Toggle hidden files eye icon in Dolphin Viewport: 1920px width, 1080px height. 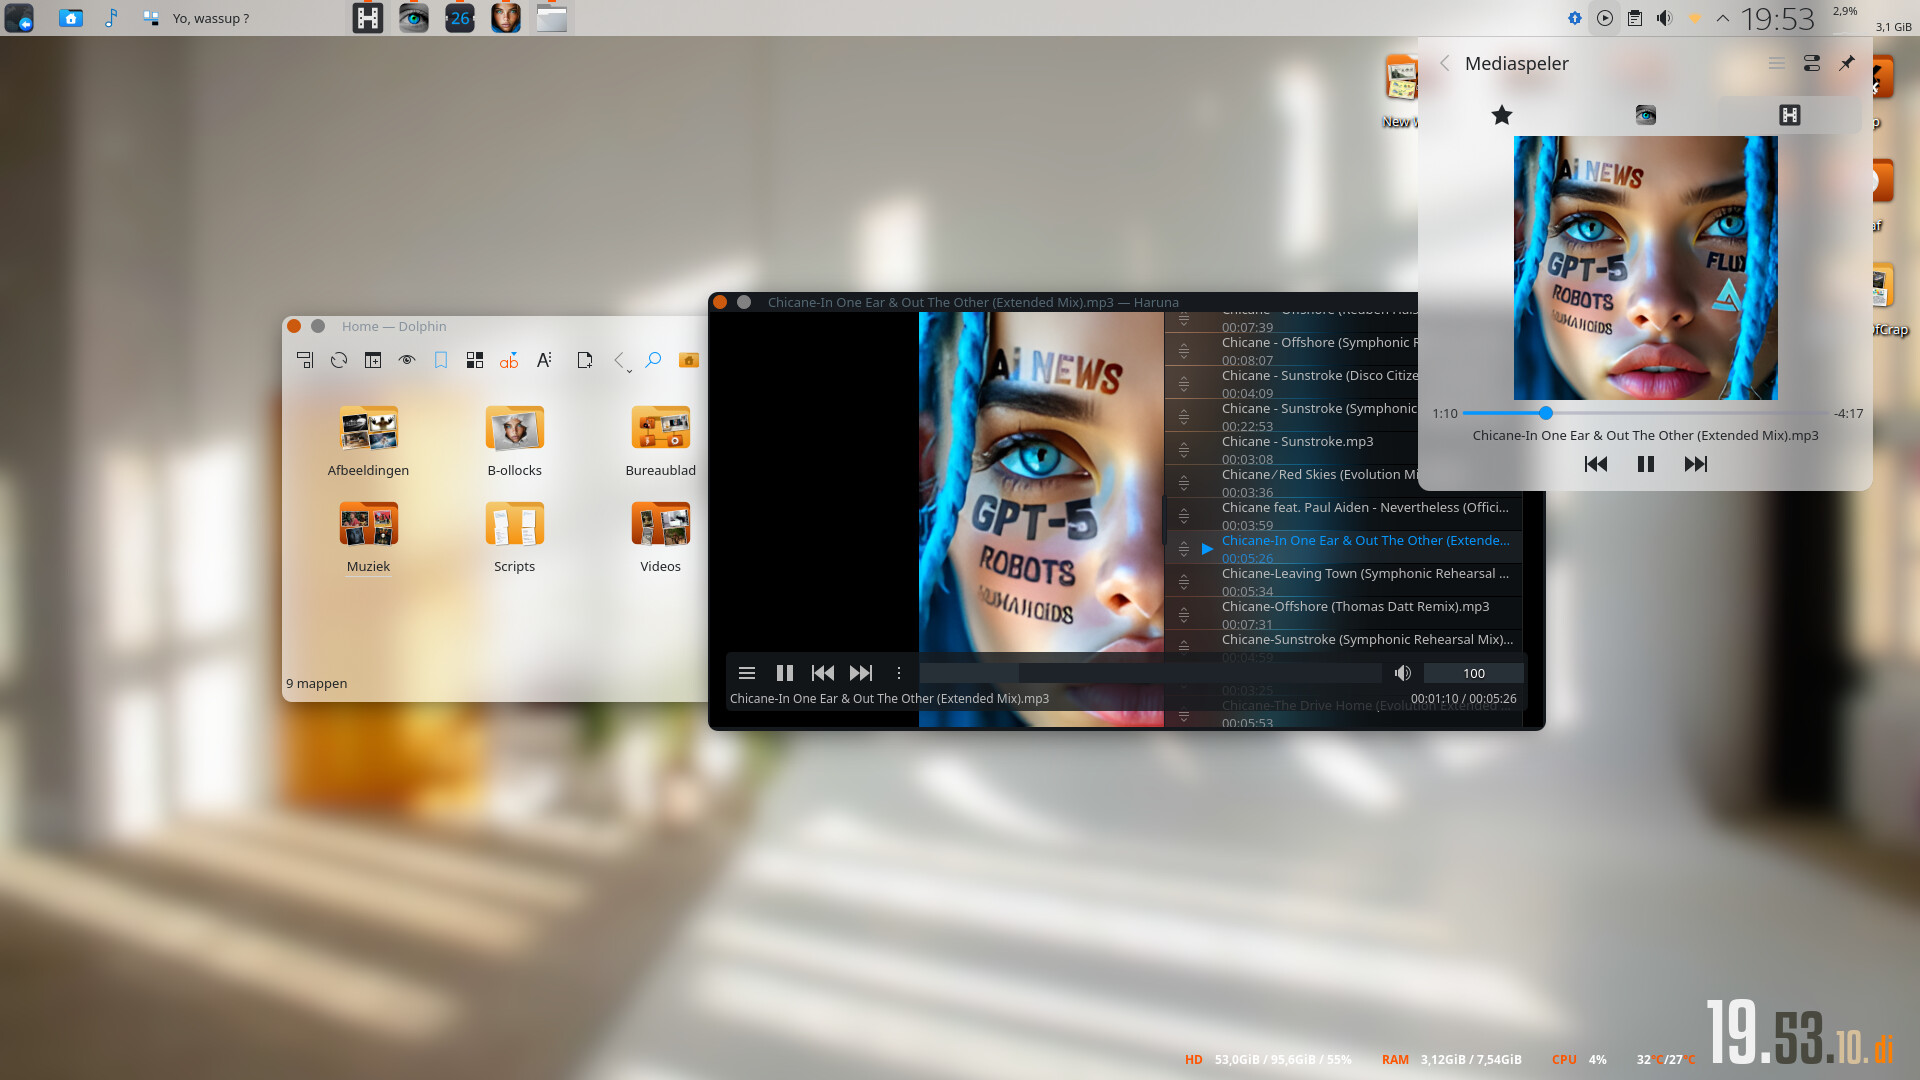pos(407,360)
